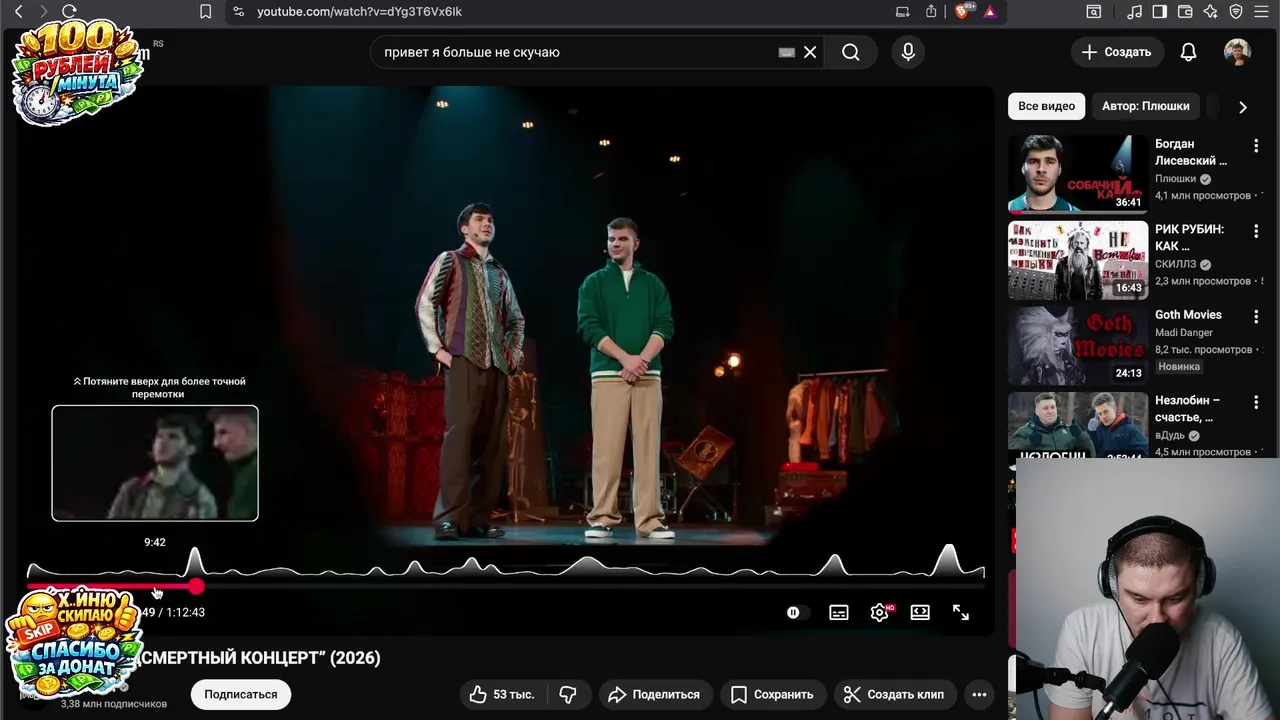Like the video with 53 тыс. thumbs up
The height and width of the screenshot is (720, 1280).
point(502,694)
